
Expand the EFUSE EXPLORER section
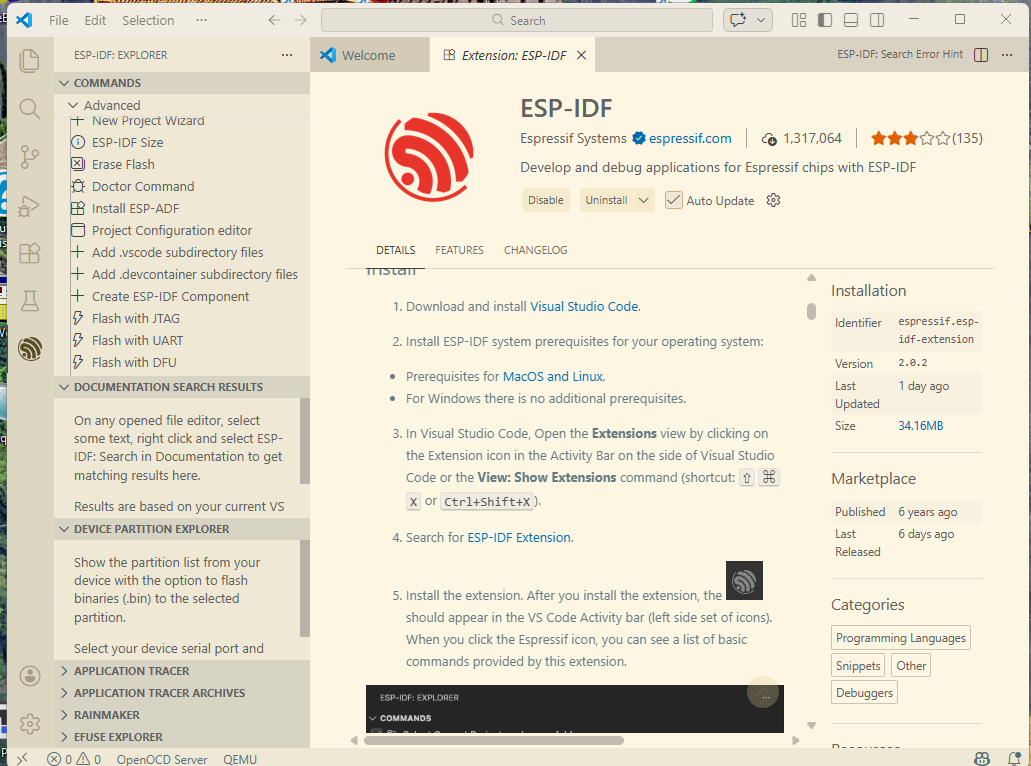point(181,736)
